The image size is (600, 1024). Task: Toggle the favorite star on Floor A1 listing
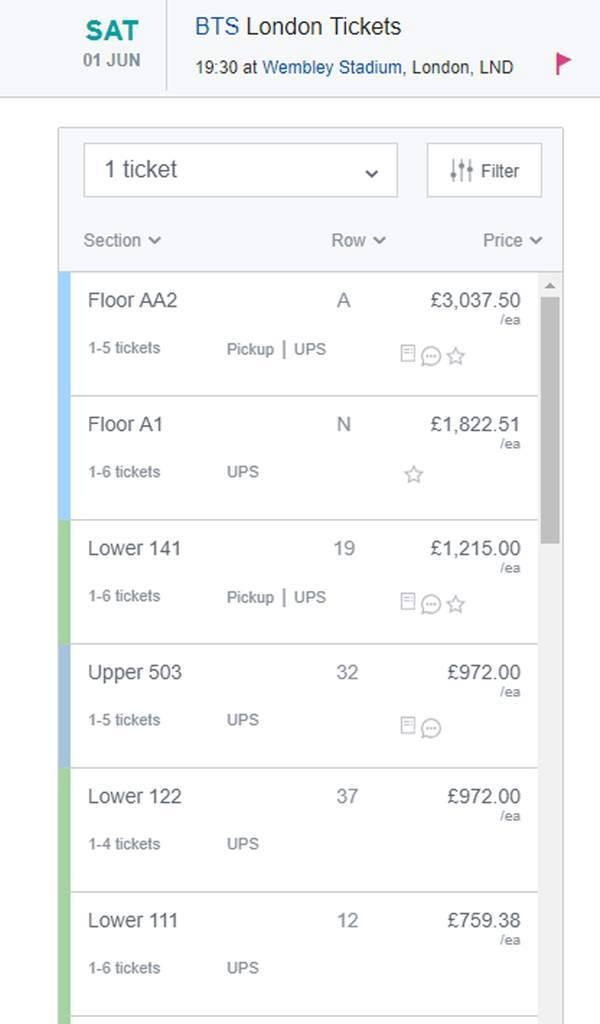413,475
